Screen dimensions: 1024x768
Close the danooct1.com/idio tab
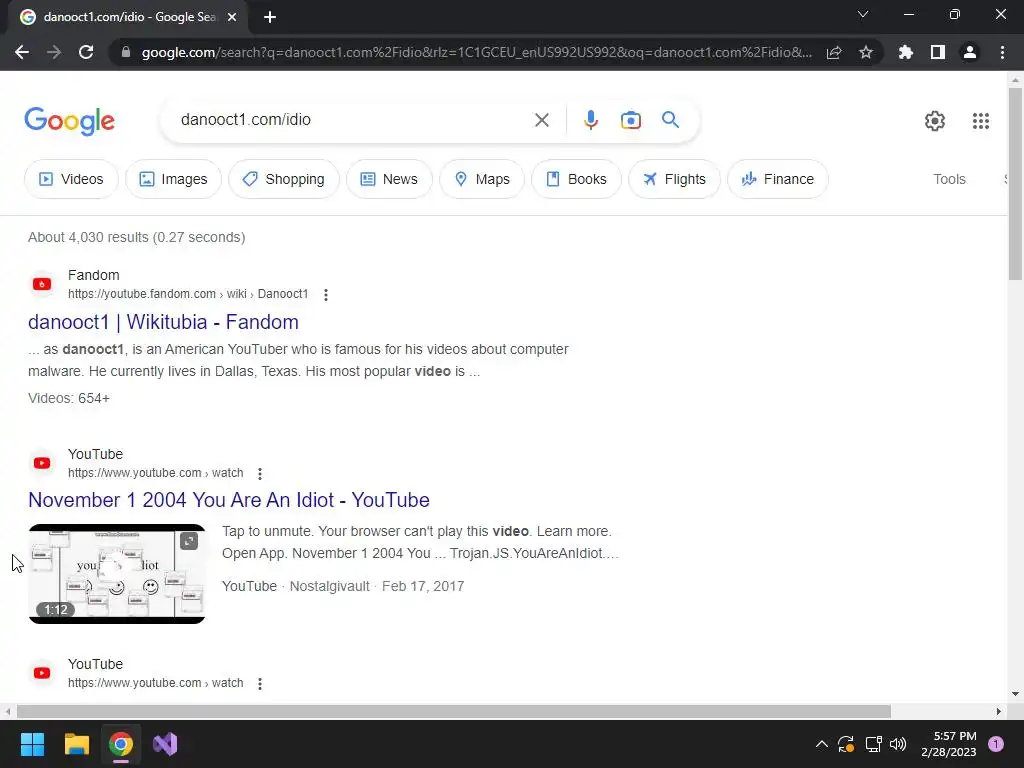[x=232, y=17]
